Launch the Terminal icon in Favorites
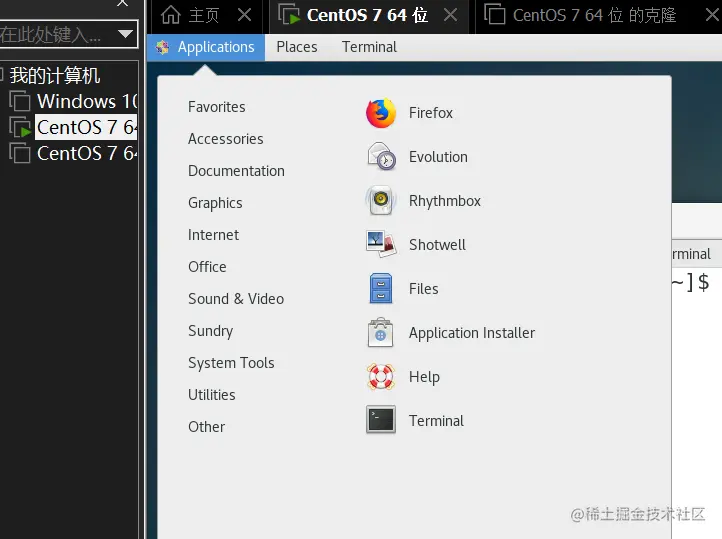This screenshot has width=722, height=539. (381, 420)
